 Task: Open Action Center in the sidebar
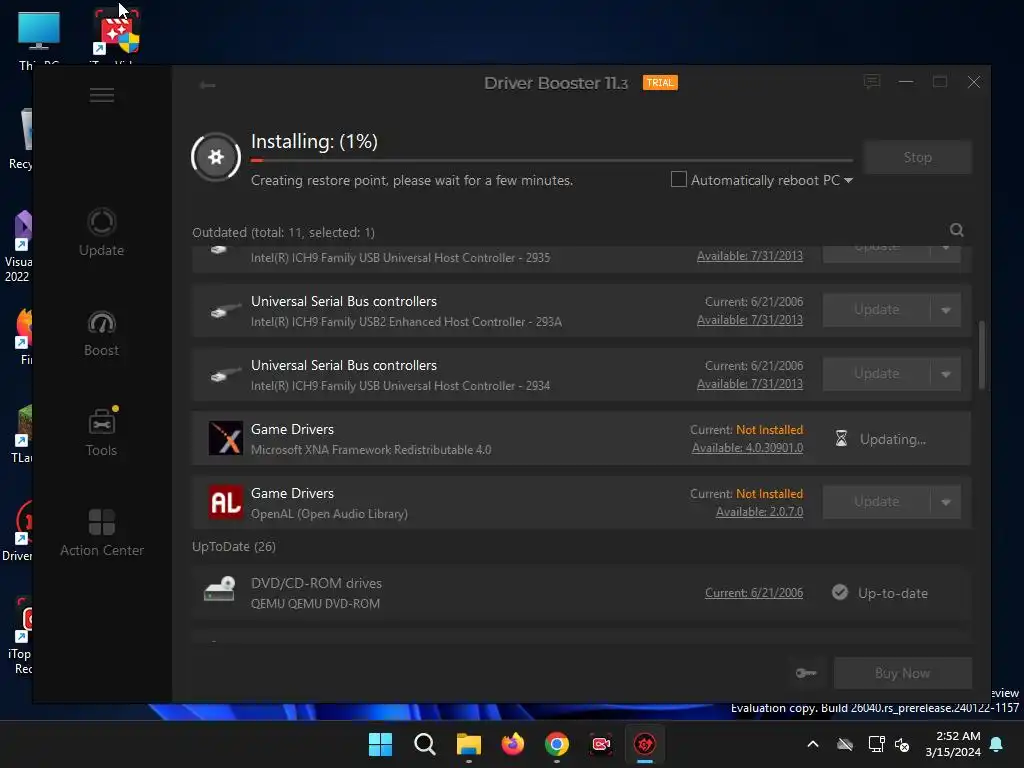click(102, 533)
